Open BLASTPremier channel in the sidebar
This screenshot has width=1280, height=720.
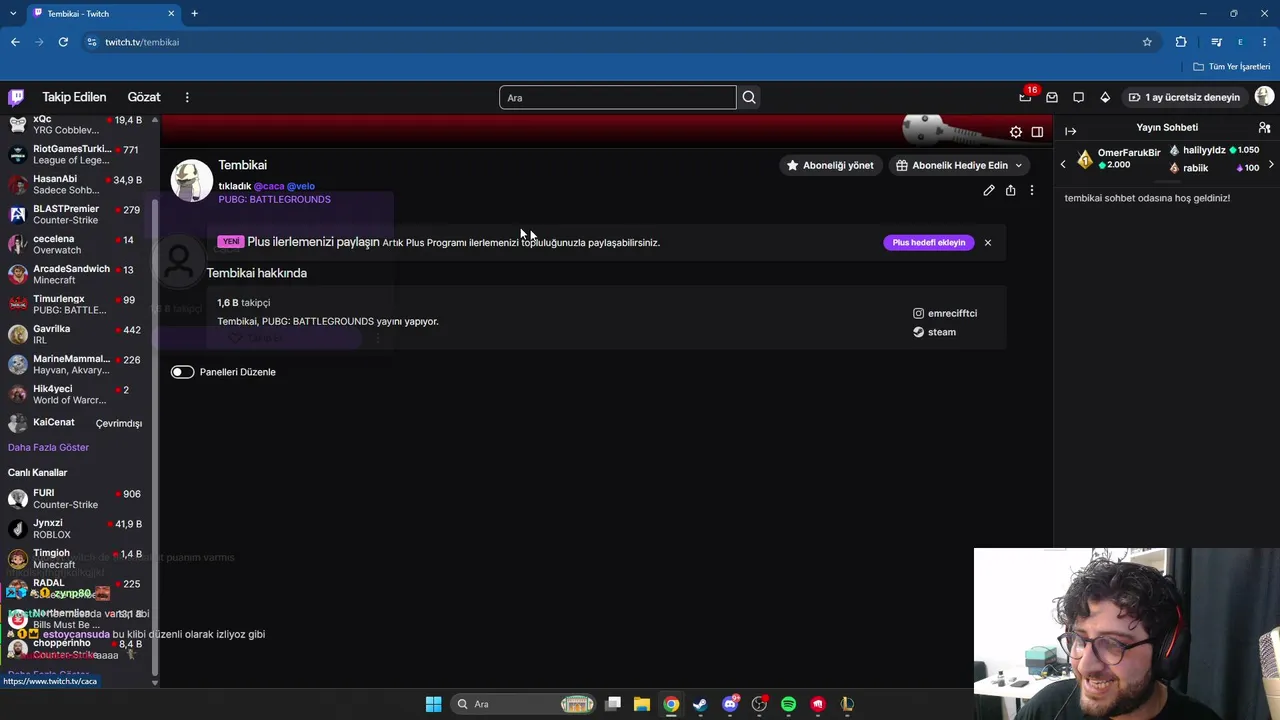(78, 215)
